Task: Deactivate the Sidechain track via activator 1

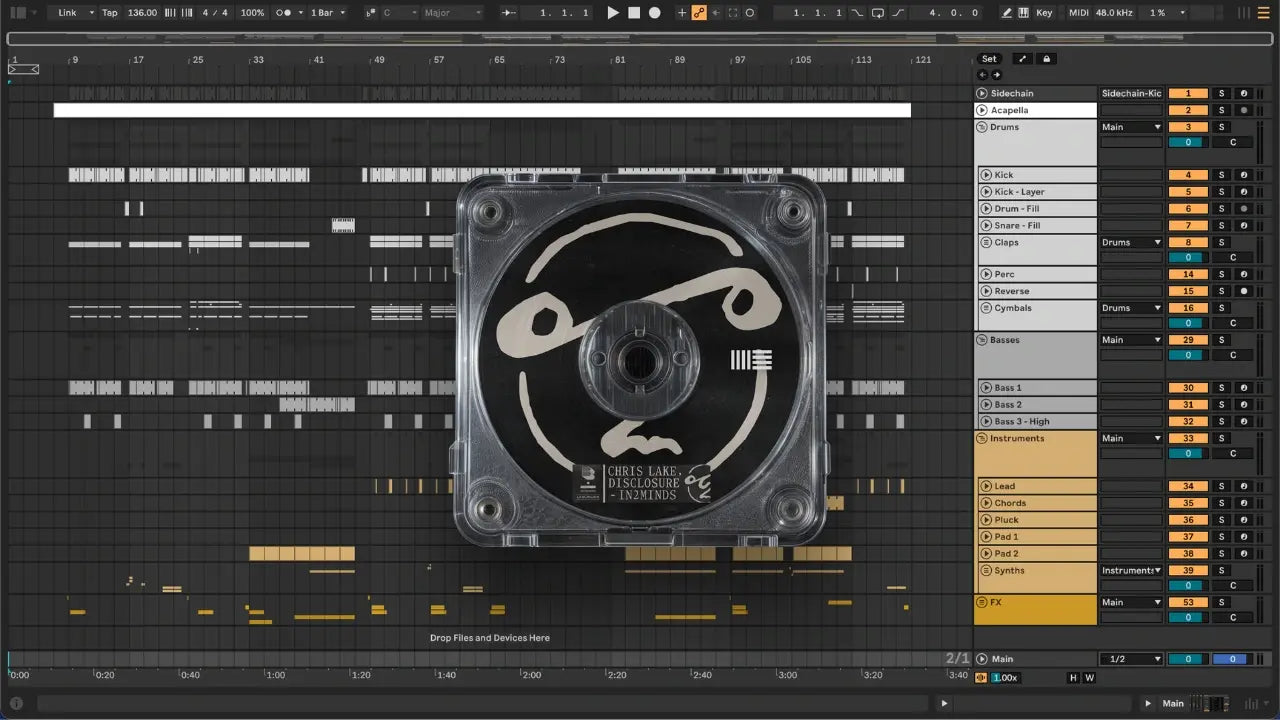Action: click(1188, 93)
